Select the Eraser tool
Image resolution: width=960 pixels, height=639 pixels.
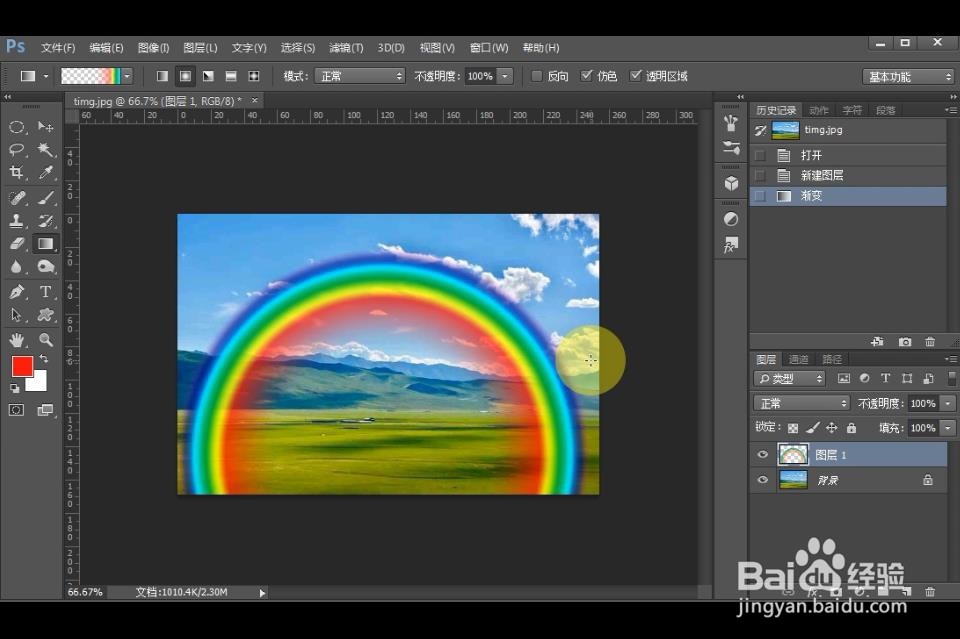[x=17, y=244]
